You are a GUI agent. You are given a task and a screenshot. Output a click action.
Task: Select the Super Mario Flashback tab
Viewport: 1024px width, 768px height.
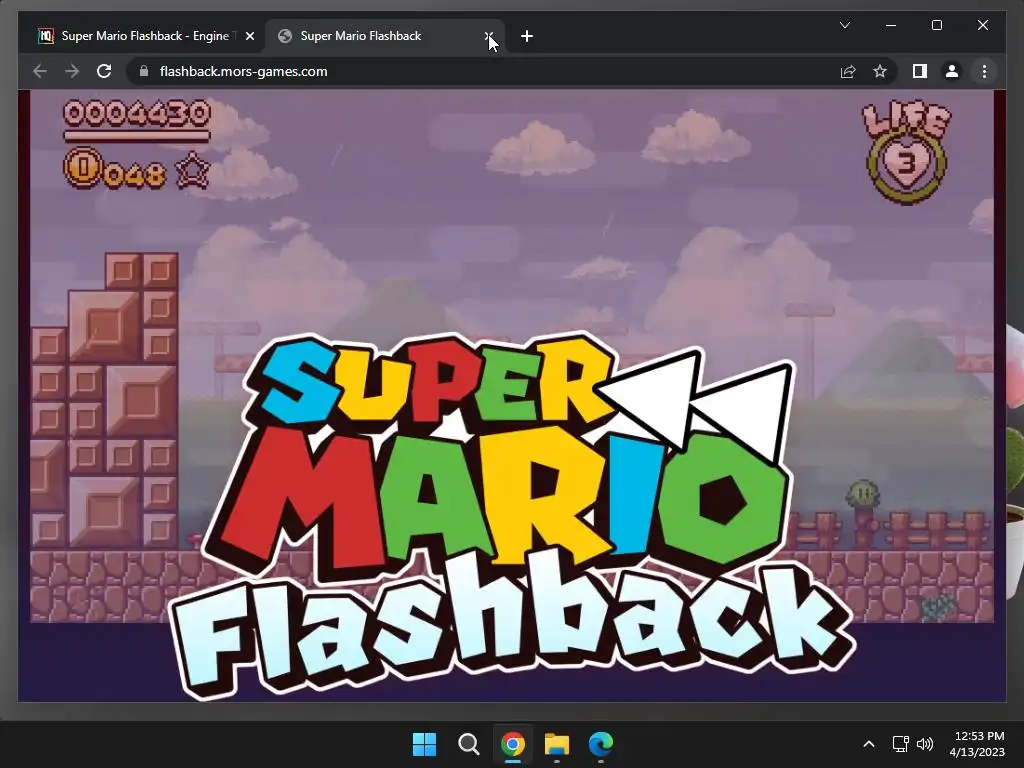[385, 36]
